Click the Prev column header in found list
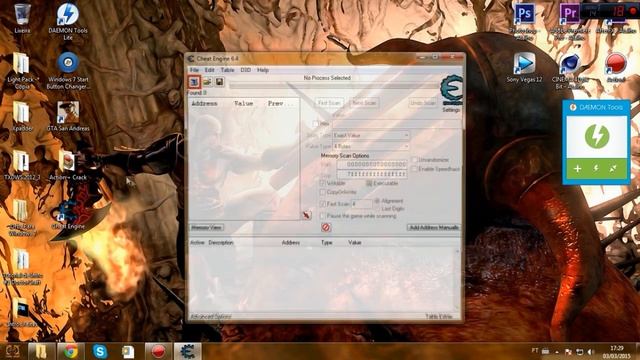This screenshot has width=640, height=360. 280,104
